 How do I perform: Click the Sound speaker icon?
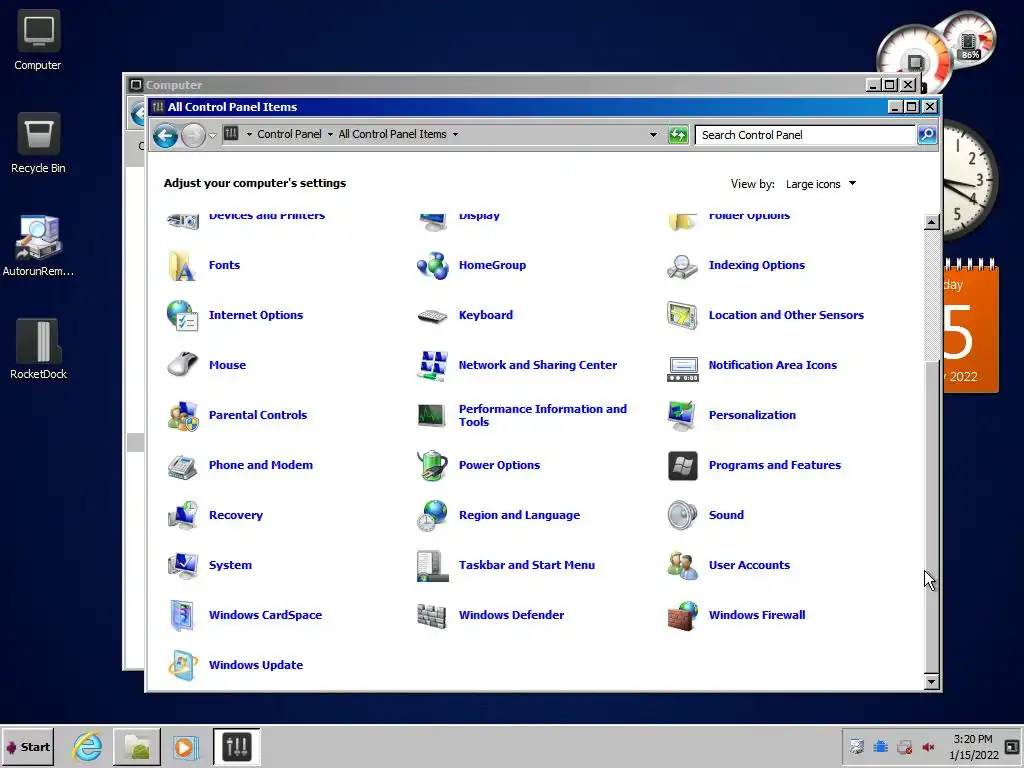coord(682,515)
